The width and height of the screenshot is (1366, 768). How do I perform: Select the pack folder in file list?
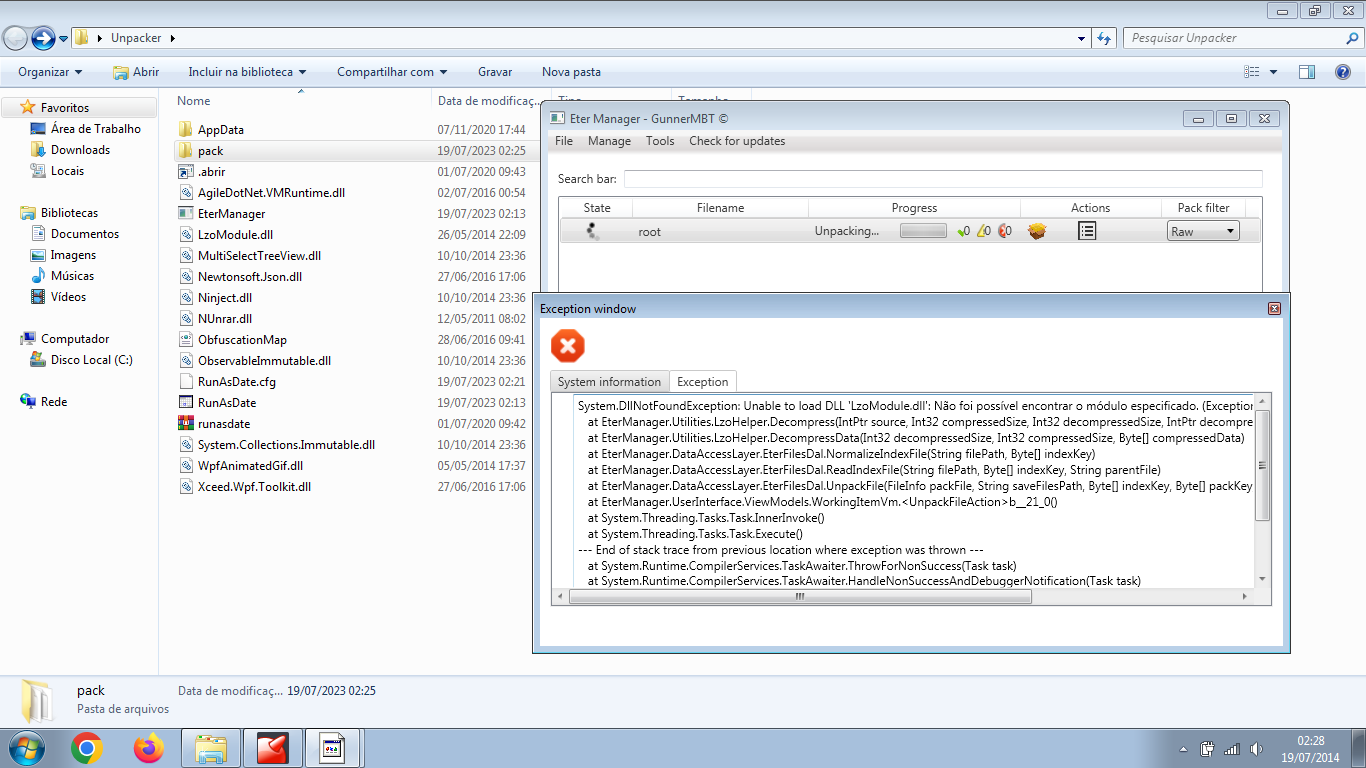[x=210, y=151]
